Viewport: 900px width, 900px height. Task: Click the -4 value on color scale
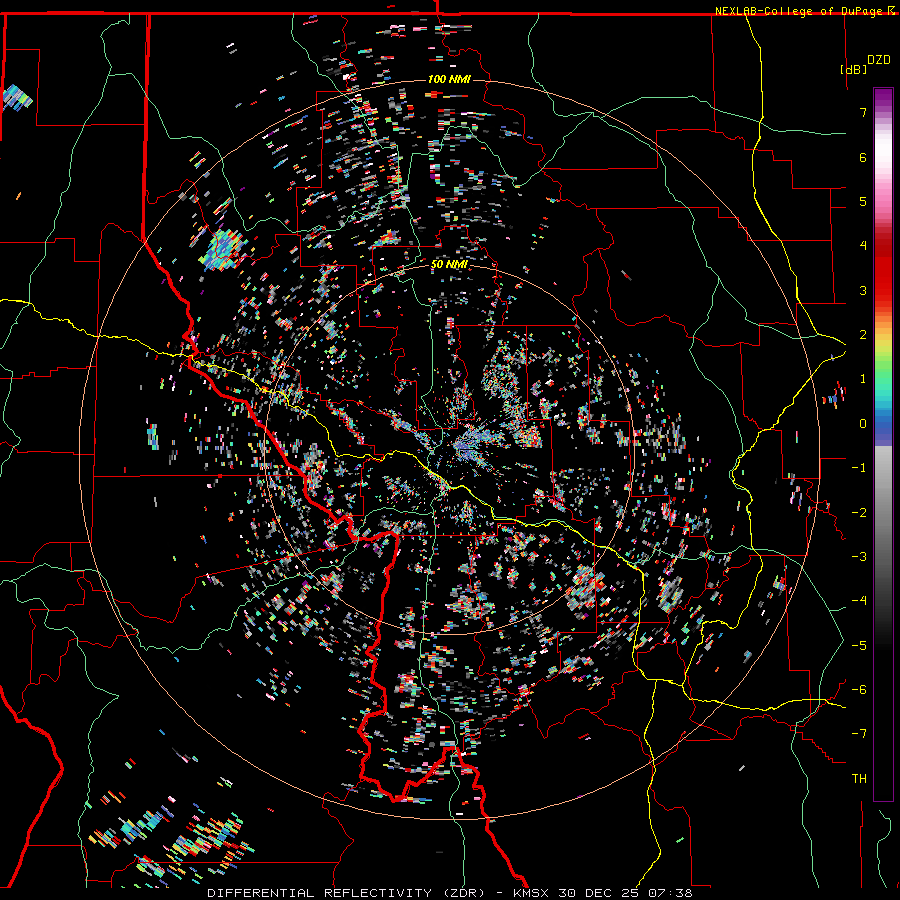tap(859, 601)
